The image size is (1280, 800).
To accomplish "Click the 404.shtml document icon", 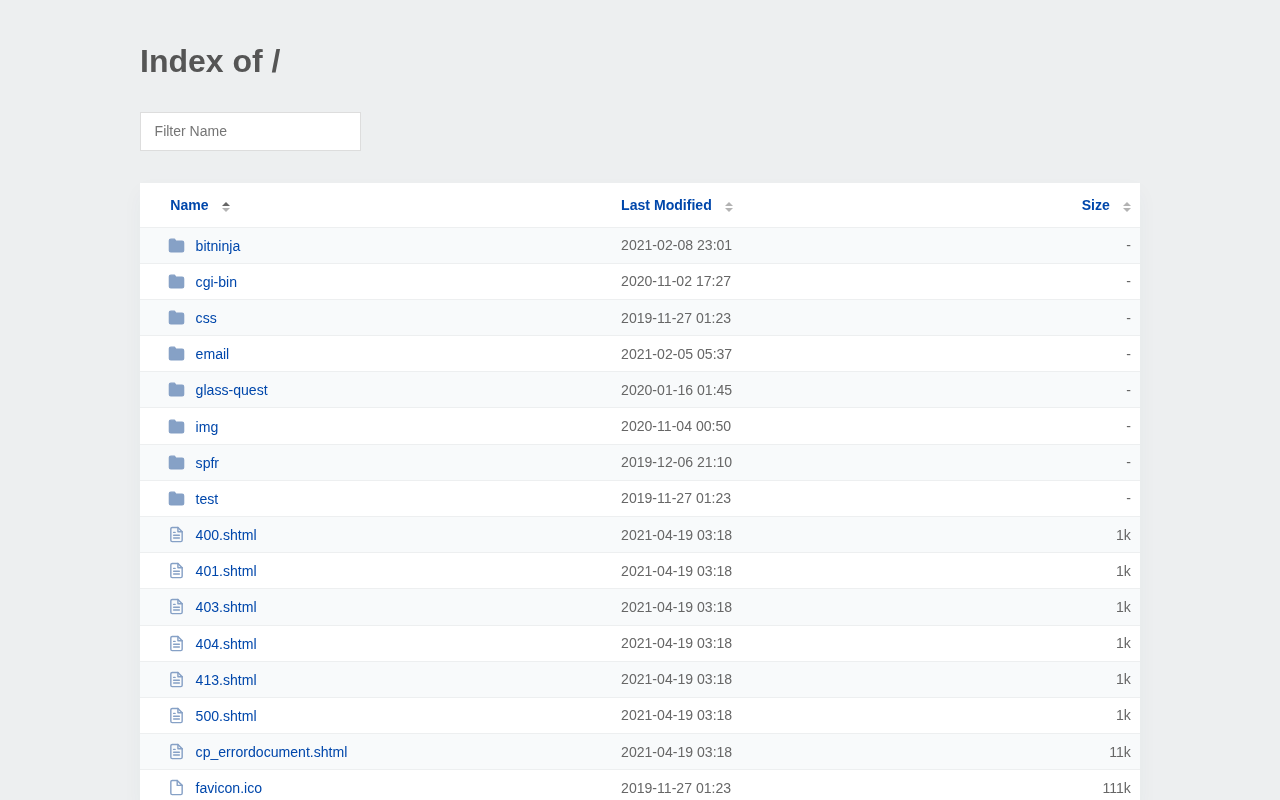I will coord(176,644).
